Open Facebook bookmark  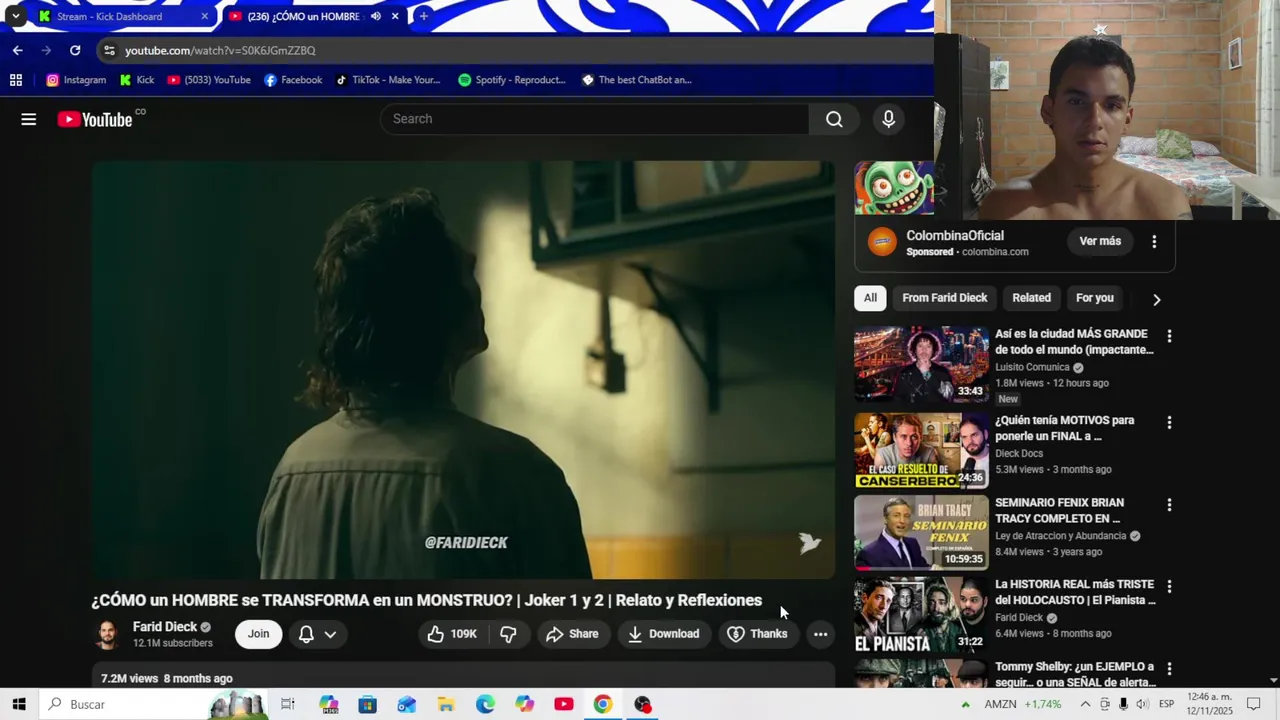coord(293,80)
